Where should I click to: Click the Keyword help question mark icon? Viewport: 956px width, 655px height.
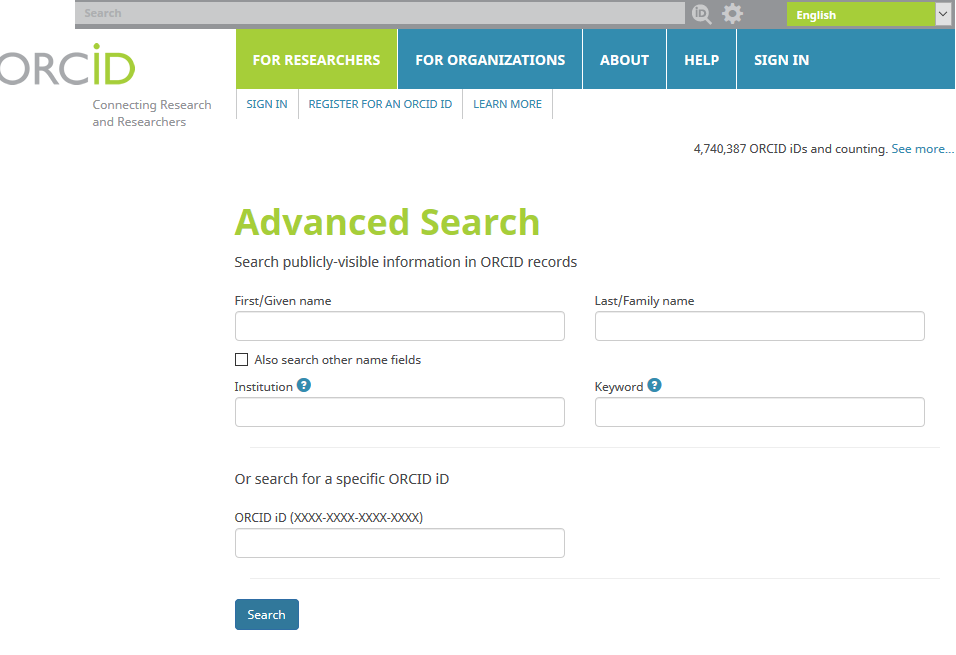click(x=654, y=385)
